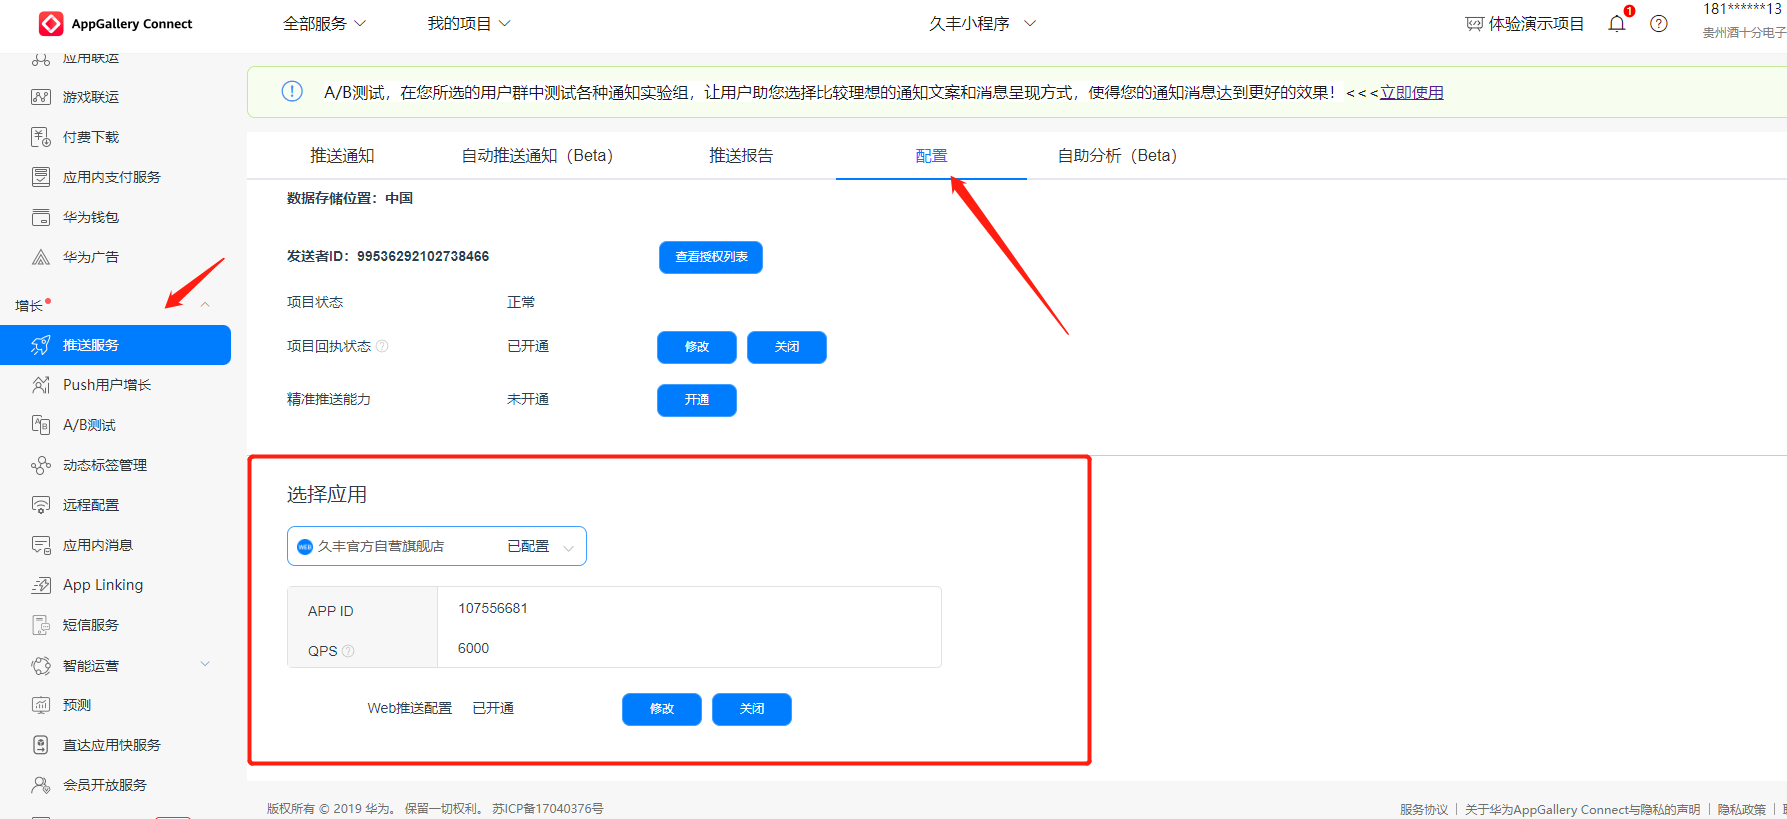Screen dimensions: 1787x819
Task: Open the AppGallery Connect与隐私的声明 footer link
Action: click(1582, 809)
